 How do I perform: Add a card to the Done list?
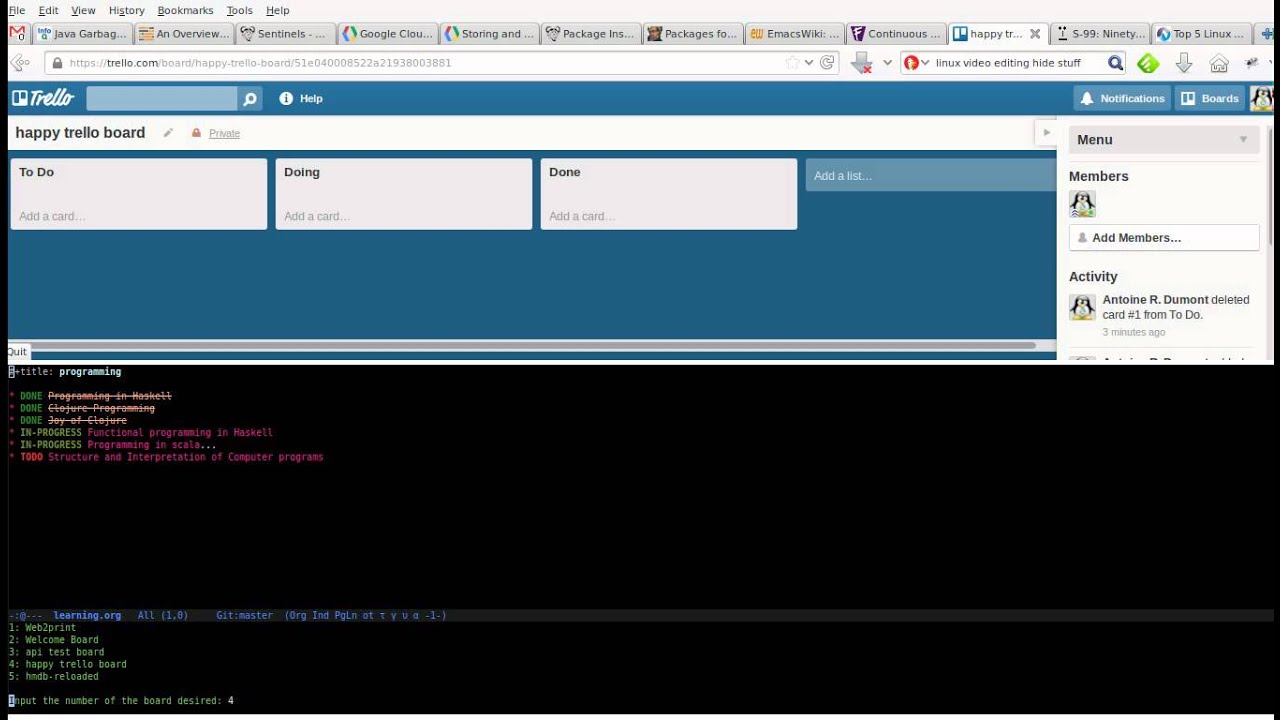click(x=582, y=216)
